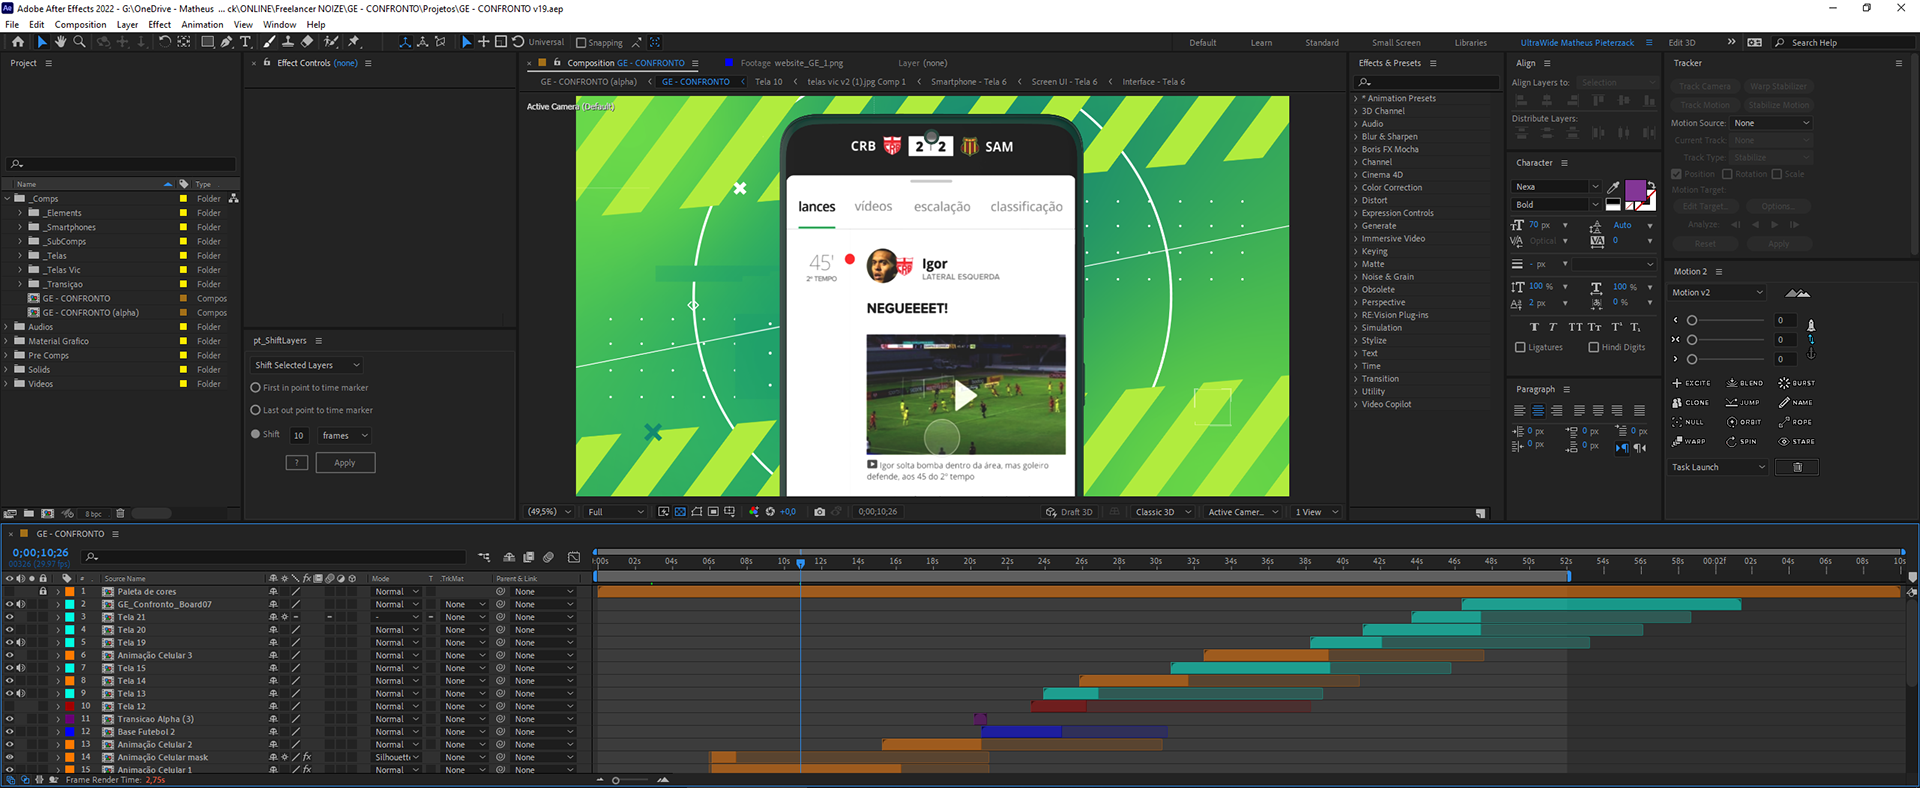Open the composition mini-flowchart icon
The width and height of the screenshot is (1920, 788).
pyautogui.click(x=484, y=557)
